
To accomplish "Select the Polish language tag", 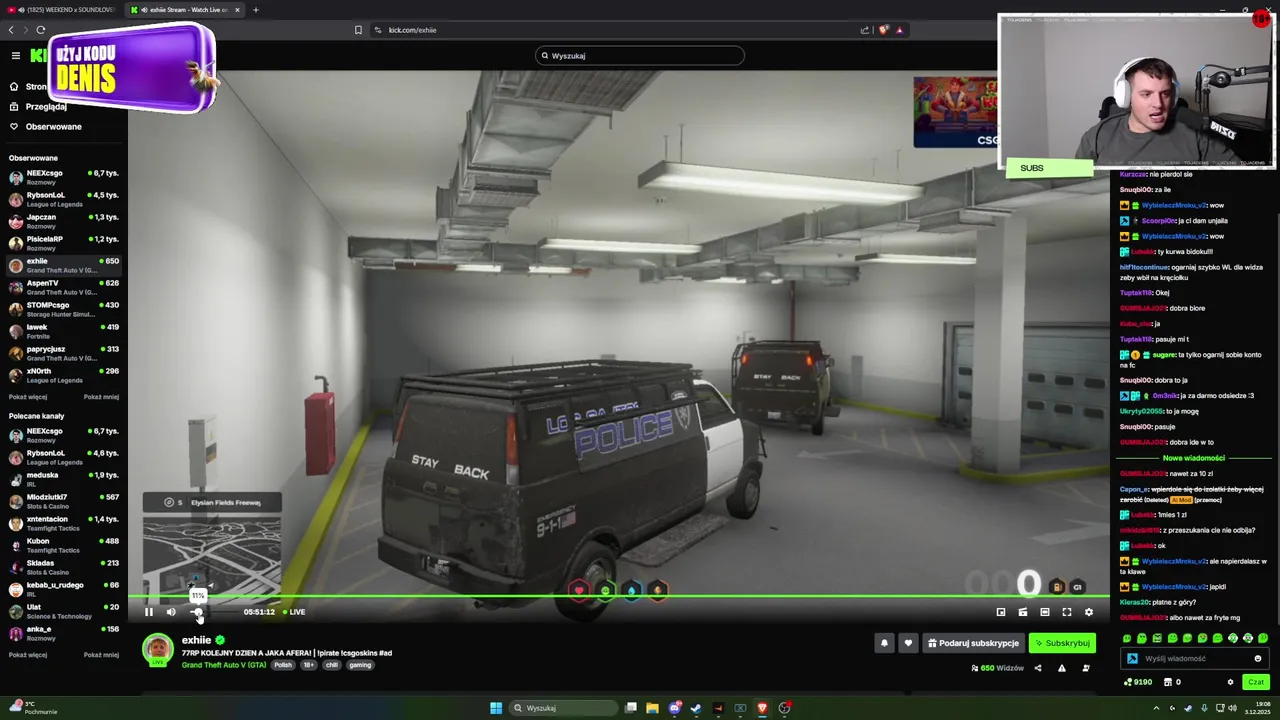I will [283, 665].
